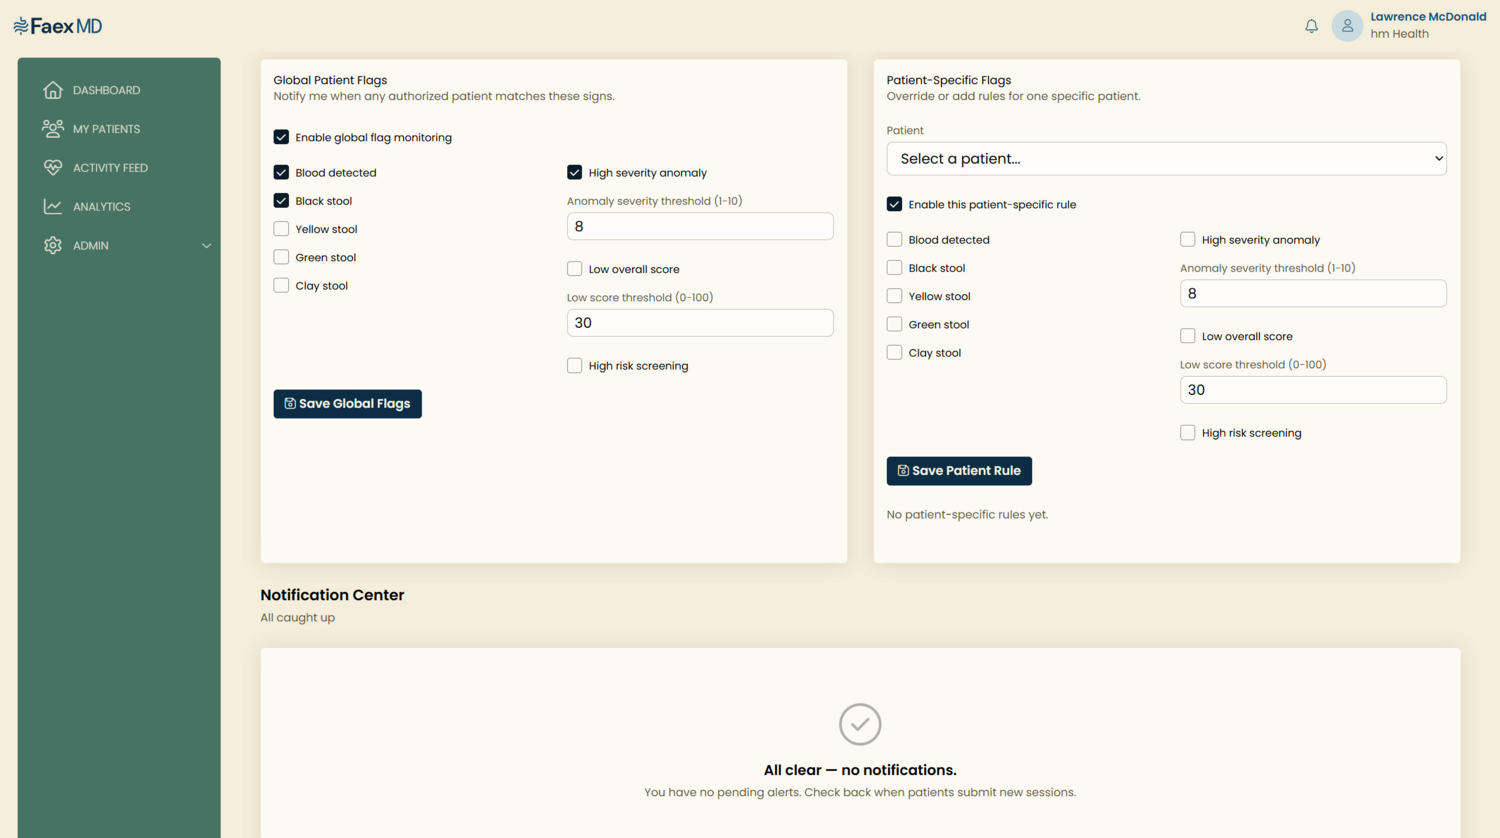Click patient-specific low score threshold field

tap(1313, 390)
